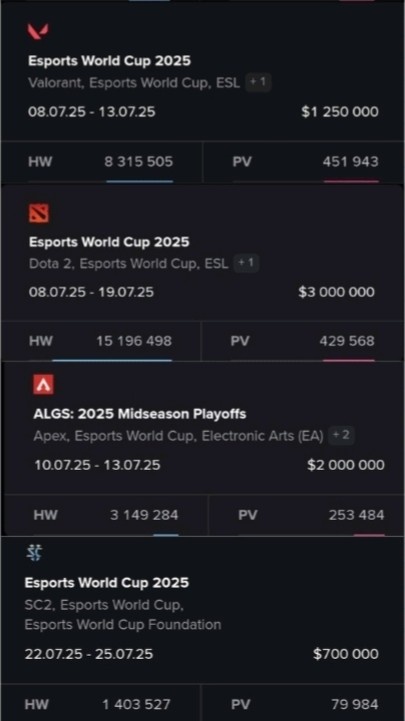Select the HW 15 196 498 stat cell

tap(101, 341)
